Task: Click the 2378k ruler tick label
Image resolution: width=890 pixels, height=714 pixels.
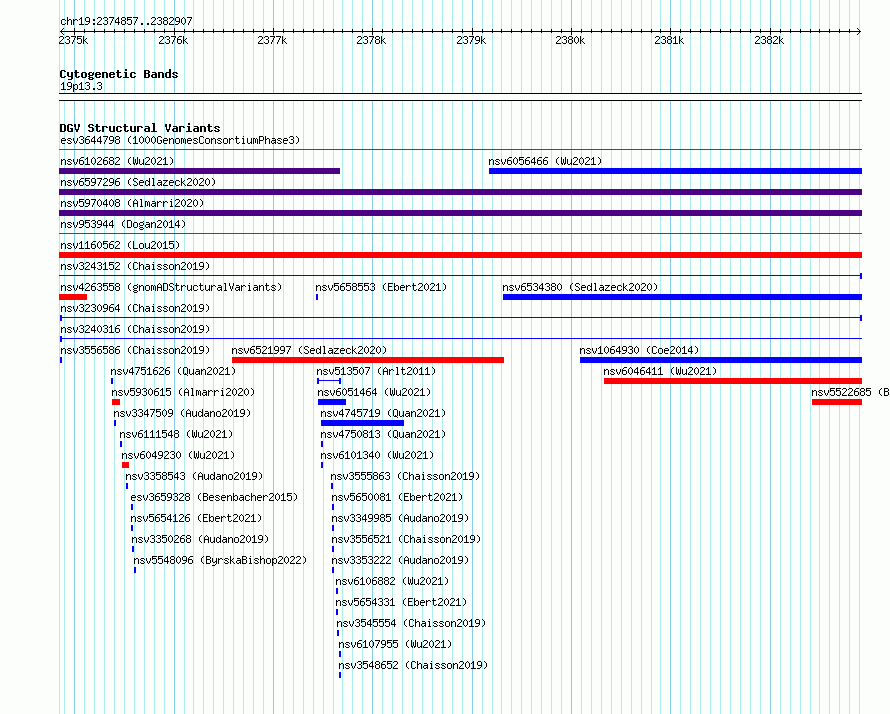Action: (x=371, y=40)
